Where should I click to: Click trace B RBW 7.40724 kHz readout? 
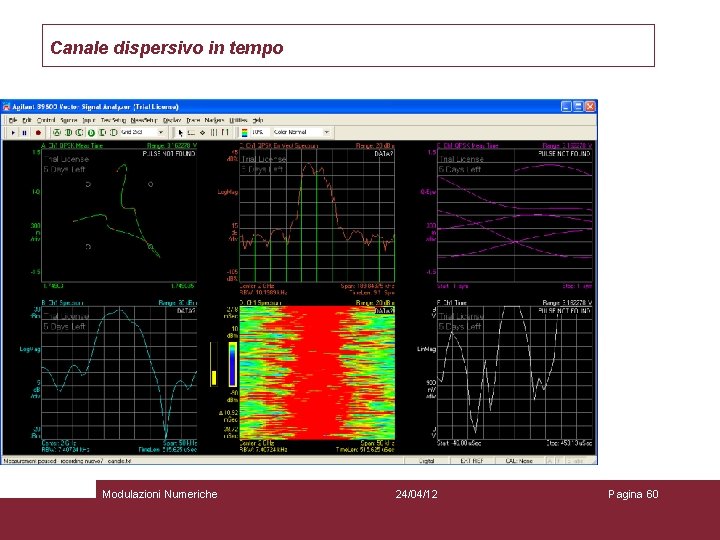click(66, 450)
